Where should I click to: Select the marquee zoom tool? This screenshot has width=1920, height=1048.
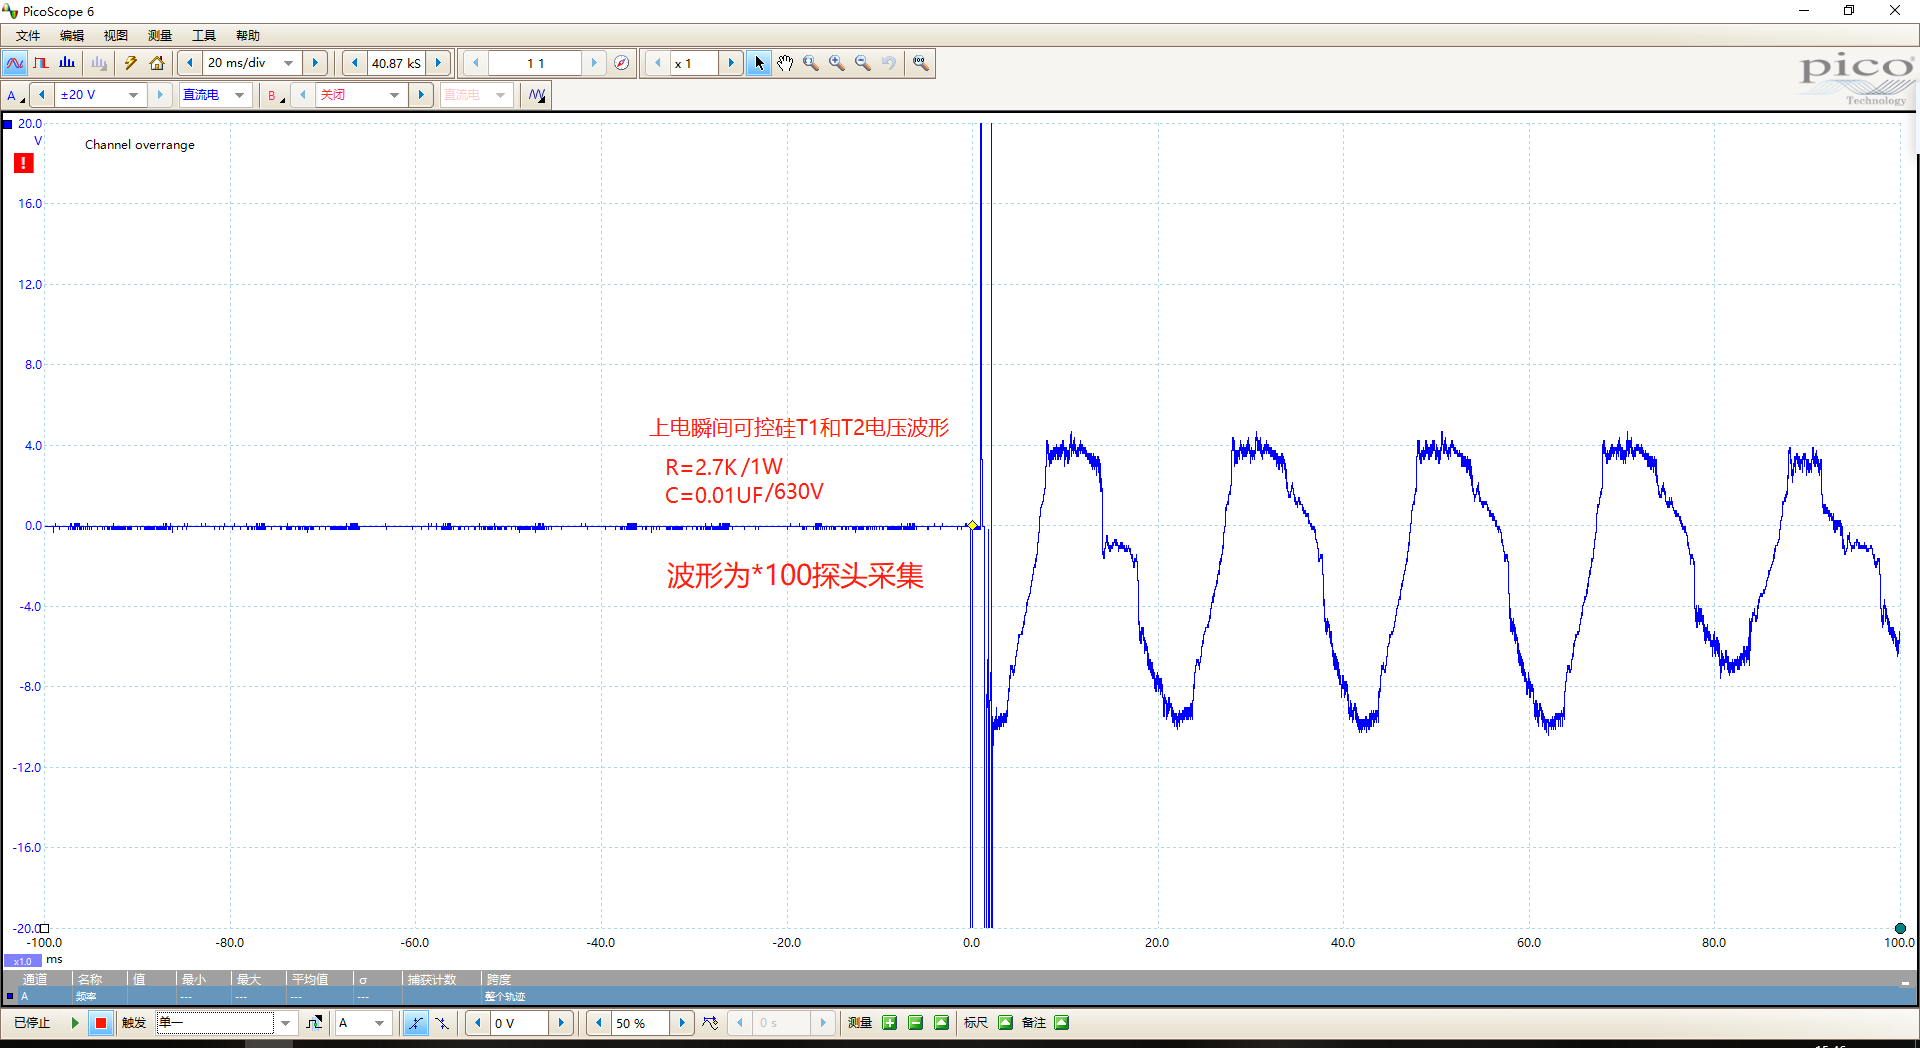(811, 63)
